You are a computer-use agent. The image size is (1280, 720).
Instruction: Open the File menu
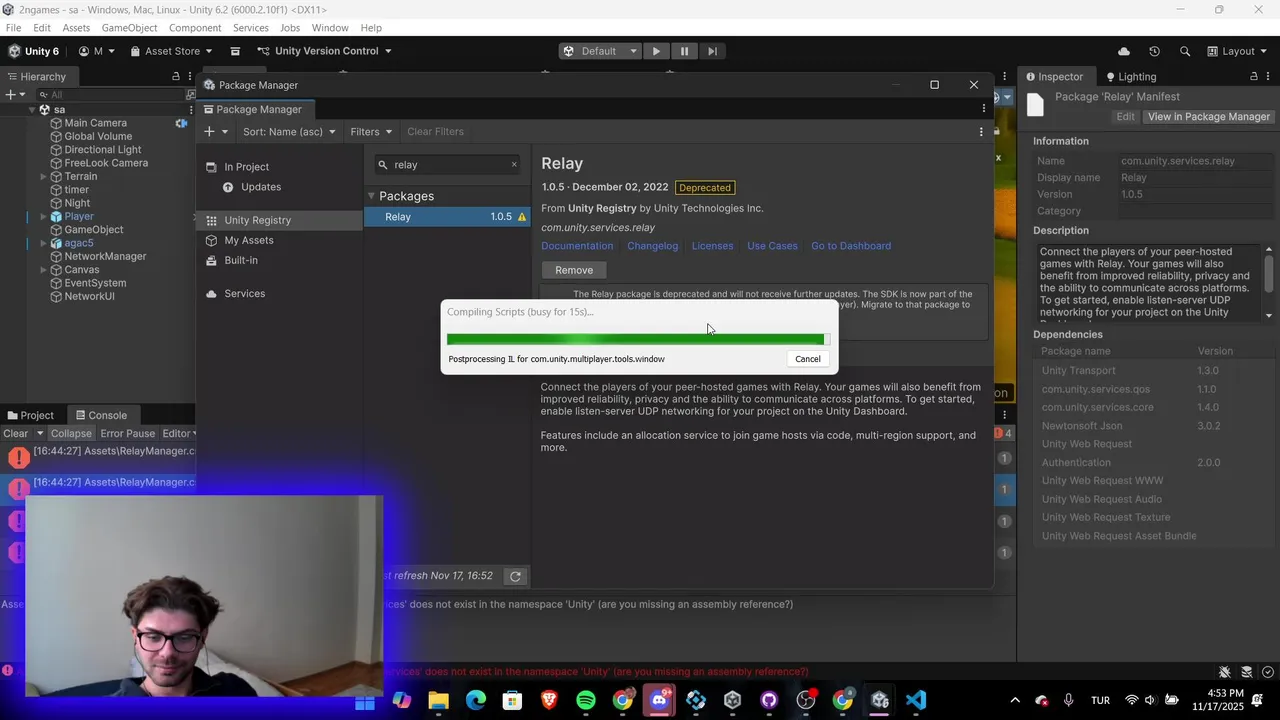click(14, 28)
